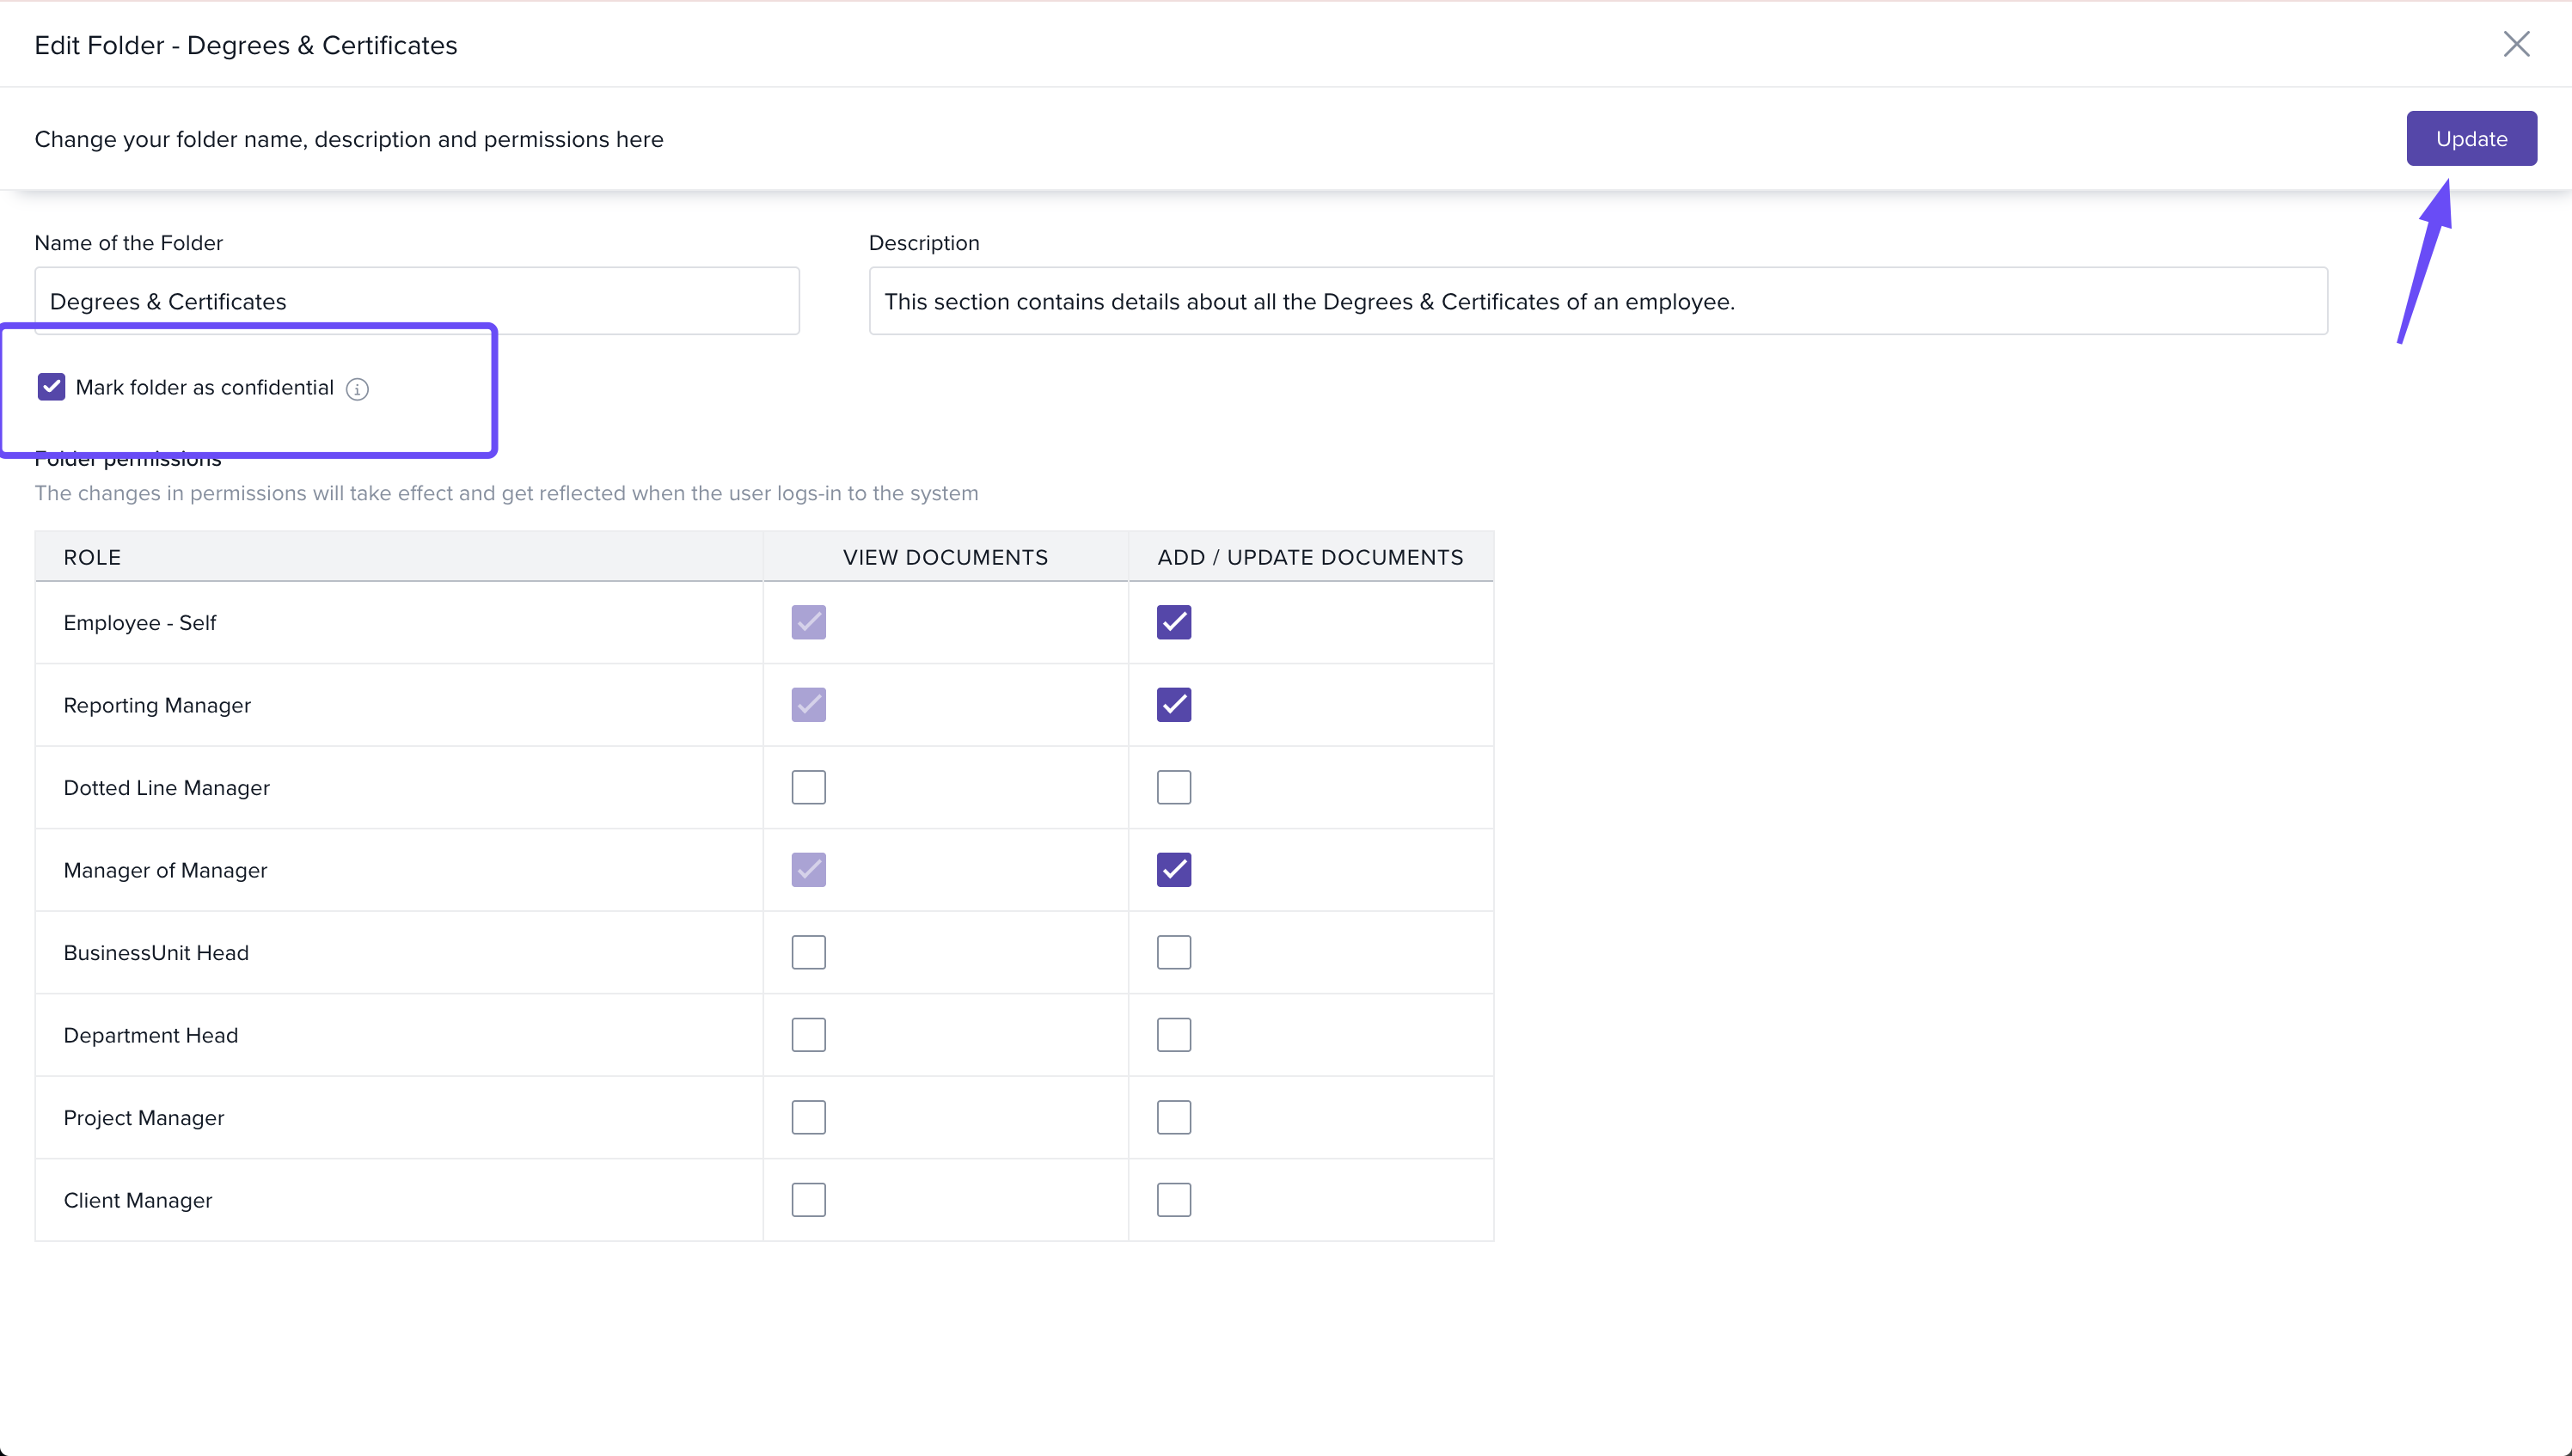2572x1456 pixels.
Task: Uncheck Mark folder as confidential
Action: coord(51,387)
